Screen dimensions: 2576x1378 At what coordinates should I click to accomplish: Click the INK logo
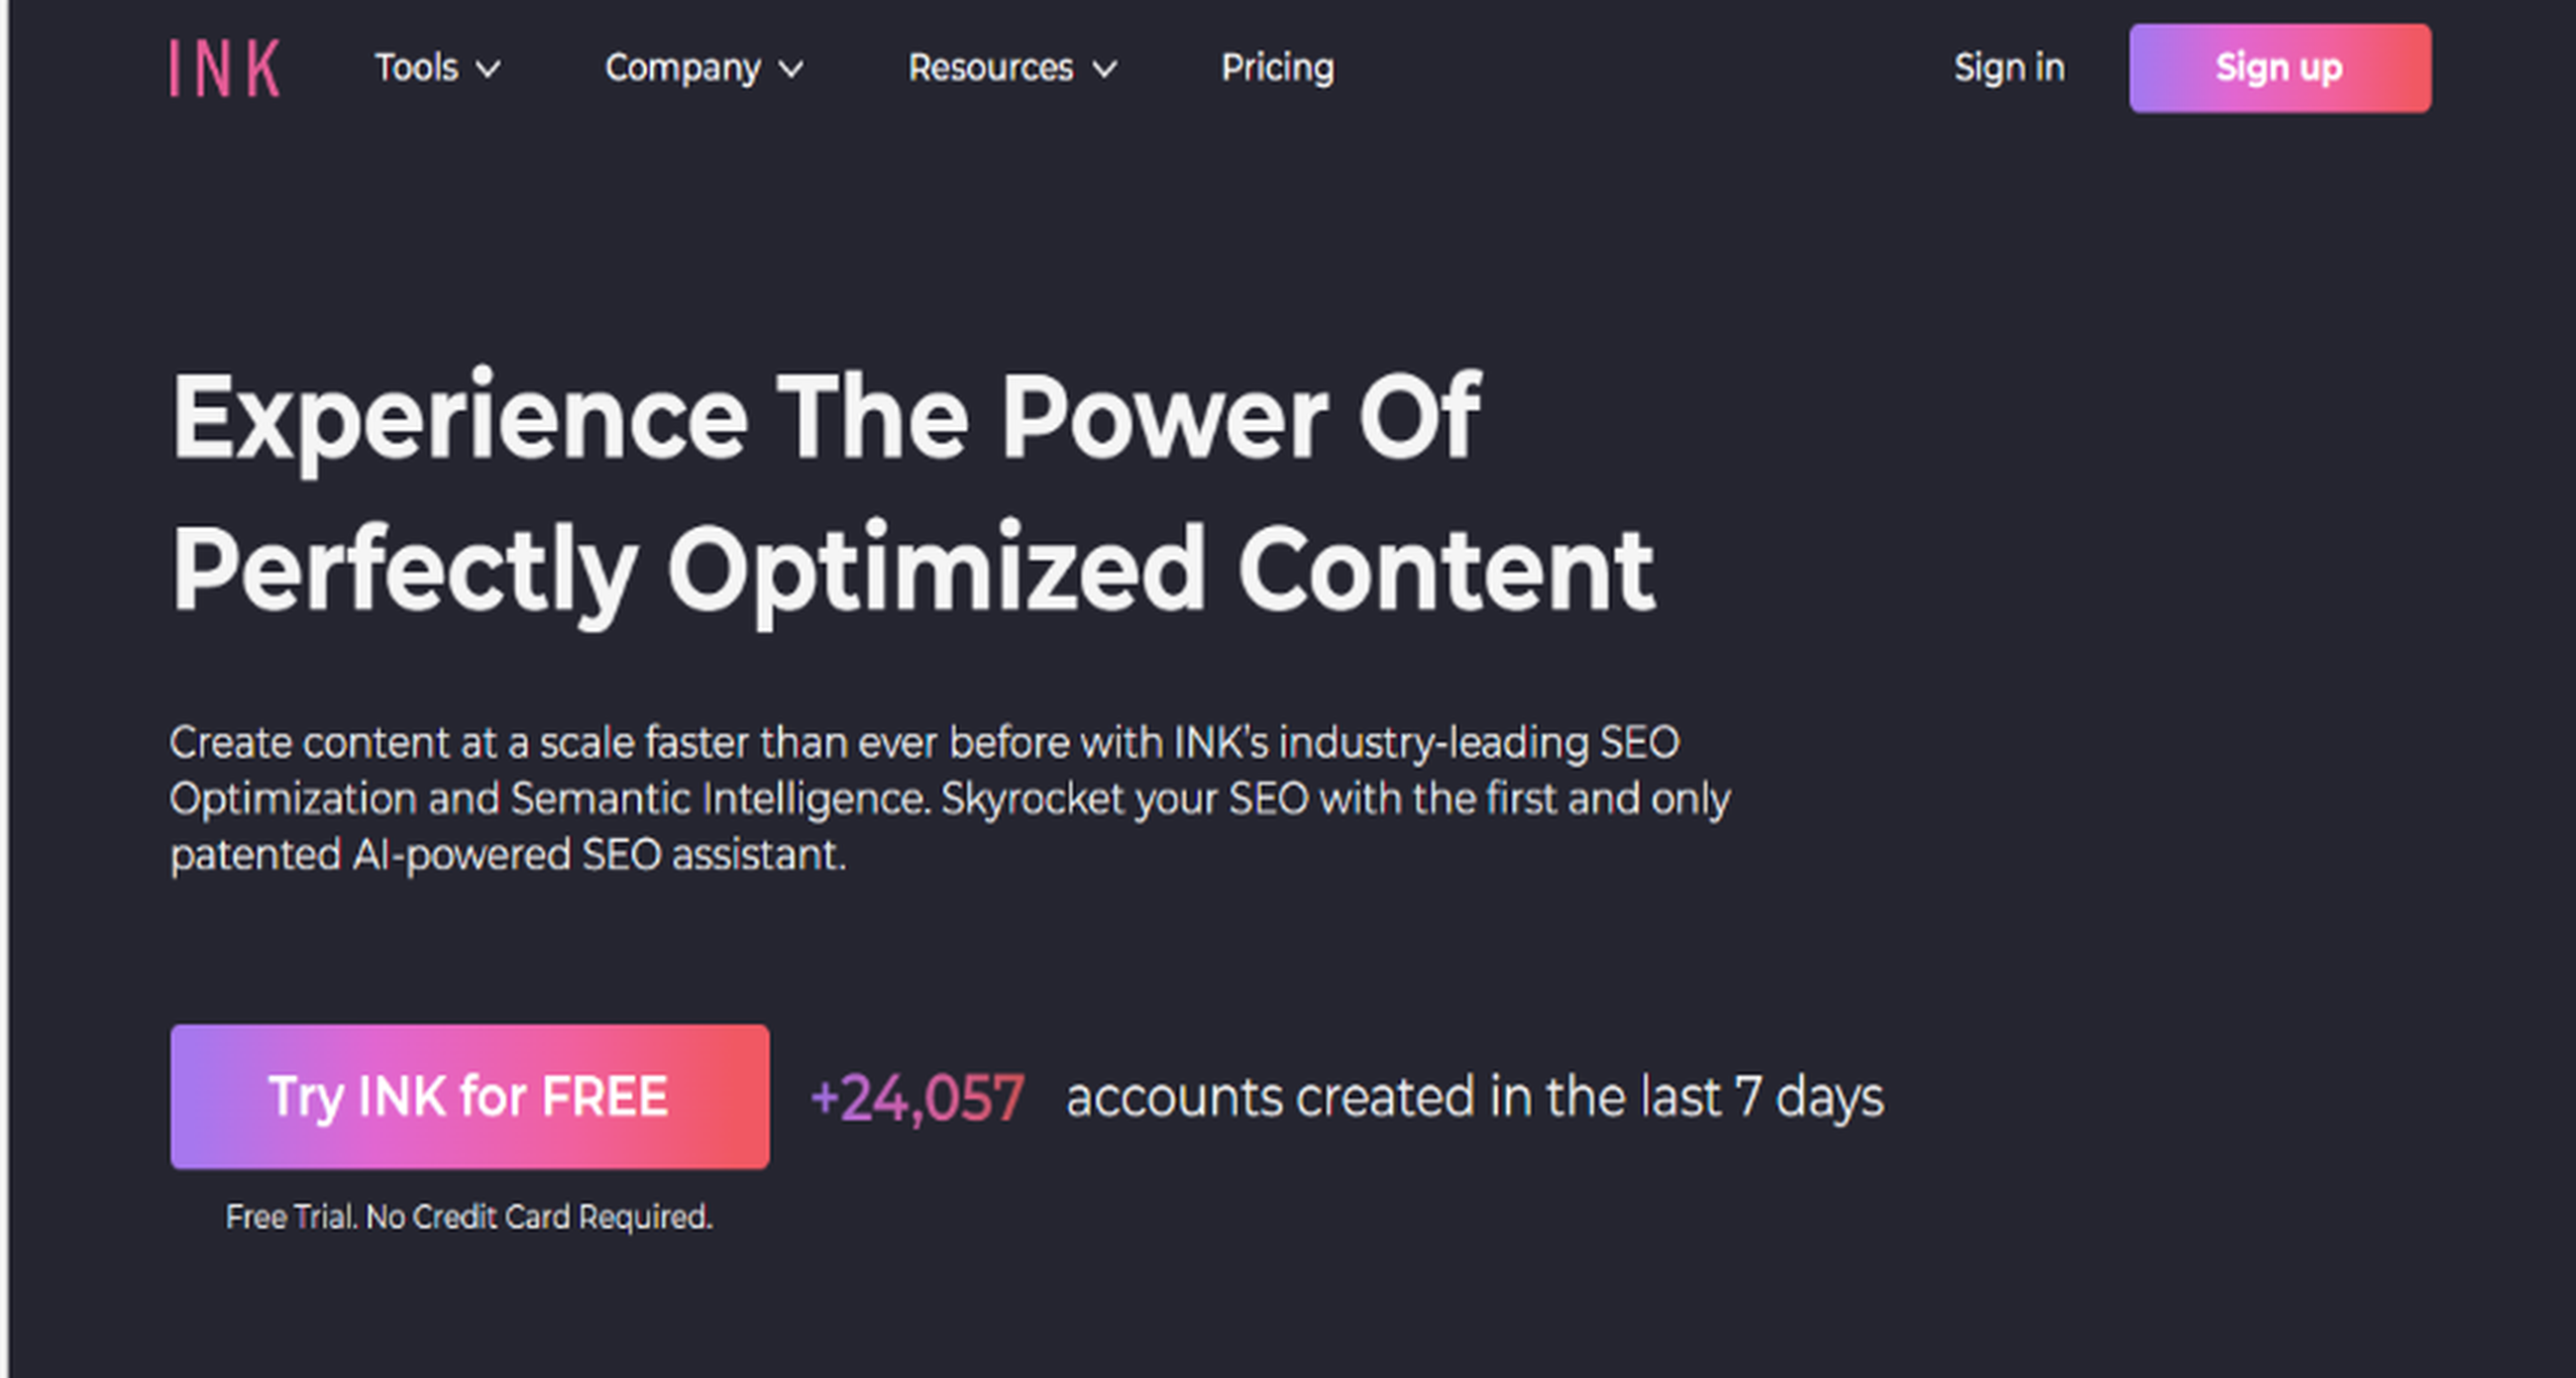(225, 67)
